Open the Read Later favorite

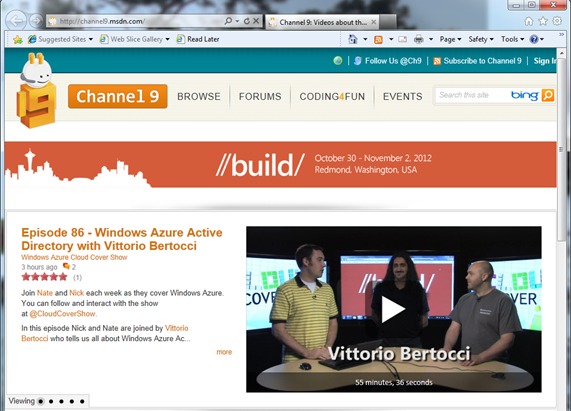pos(198,39)
